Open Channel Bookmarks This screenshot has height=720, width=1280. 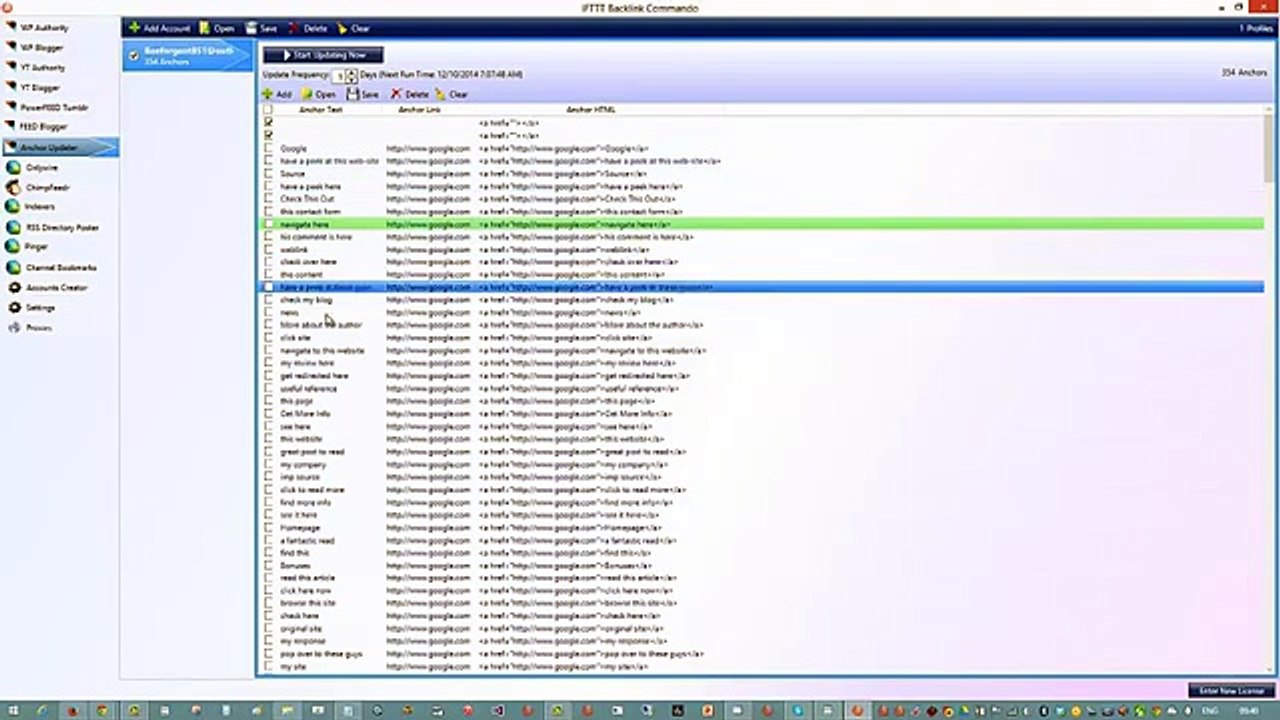pos(61,267)
